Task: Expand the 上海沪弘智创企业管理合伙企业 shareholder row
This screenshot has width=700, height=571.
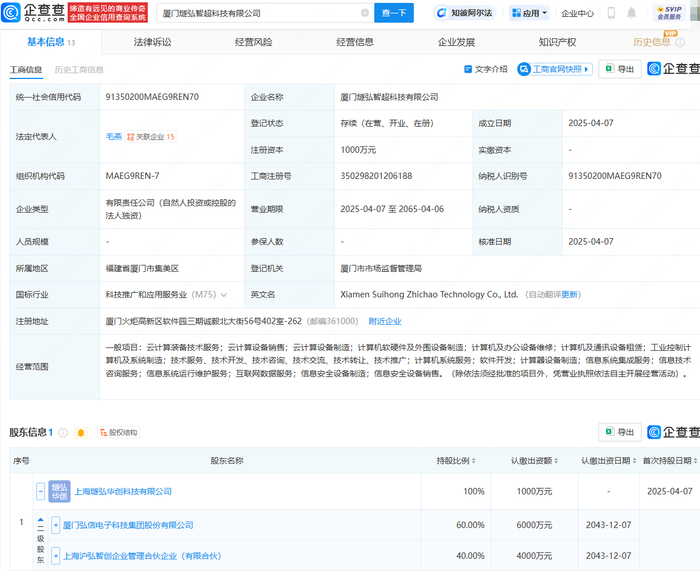Action: [55, 553]
